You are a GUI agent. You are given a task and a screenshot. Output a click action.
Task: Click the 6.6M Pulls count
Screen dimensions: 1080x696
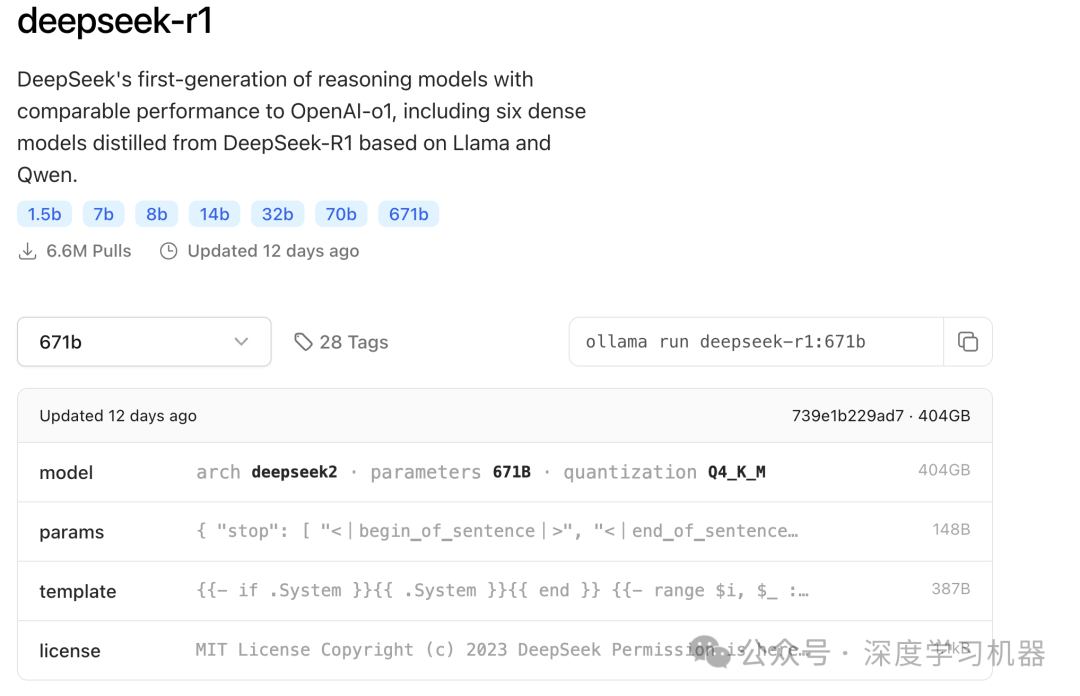(88, 251)
